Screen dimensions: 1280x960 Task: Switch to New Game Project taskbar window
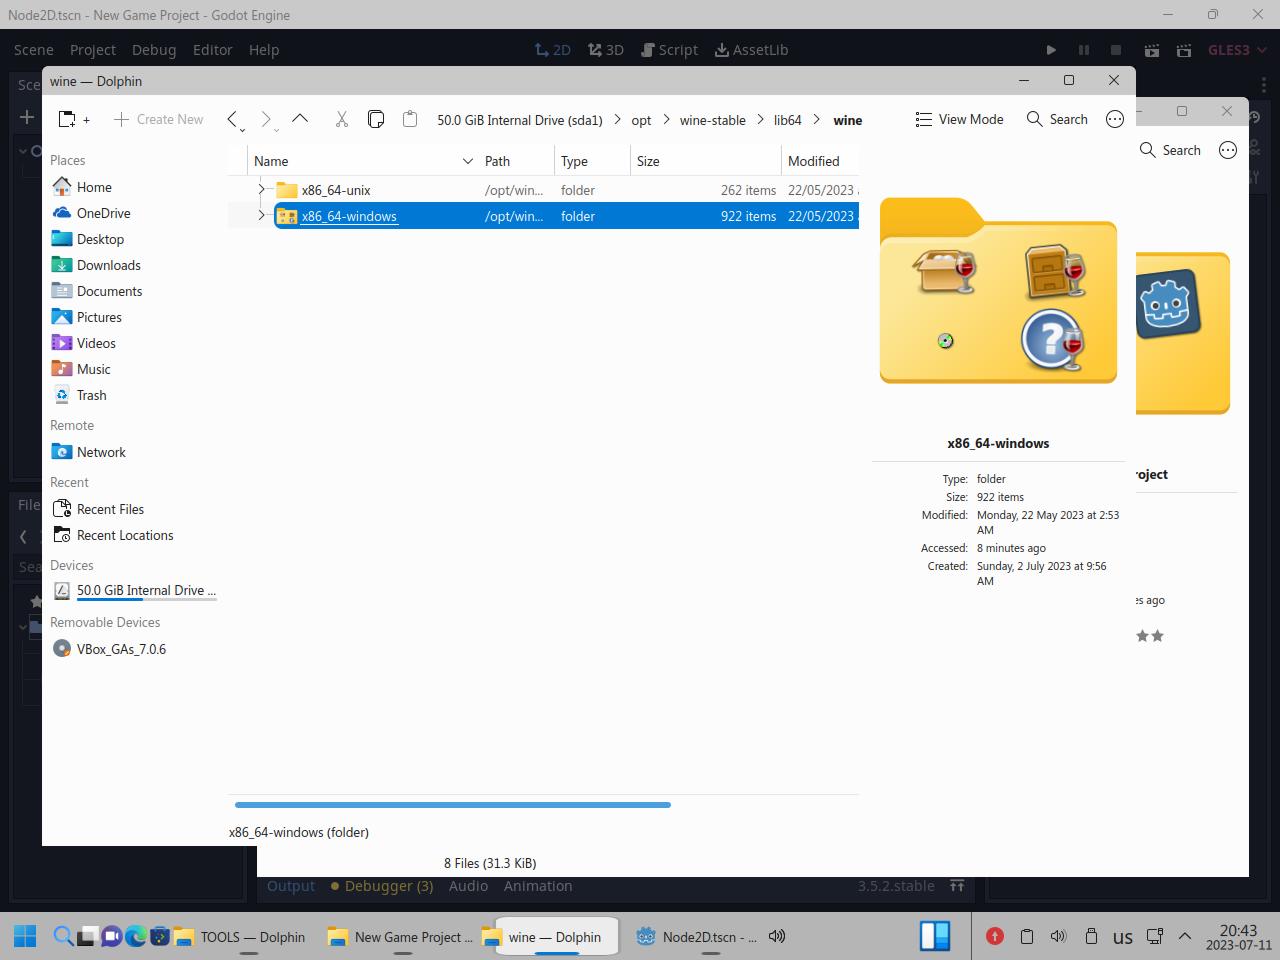pyautogui.click(x=401, y=937)
